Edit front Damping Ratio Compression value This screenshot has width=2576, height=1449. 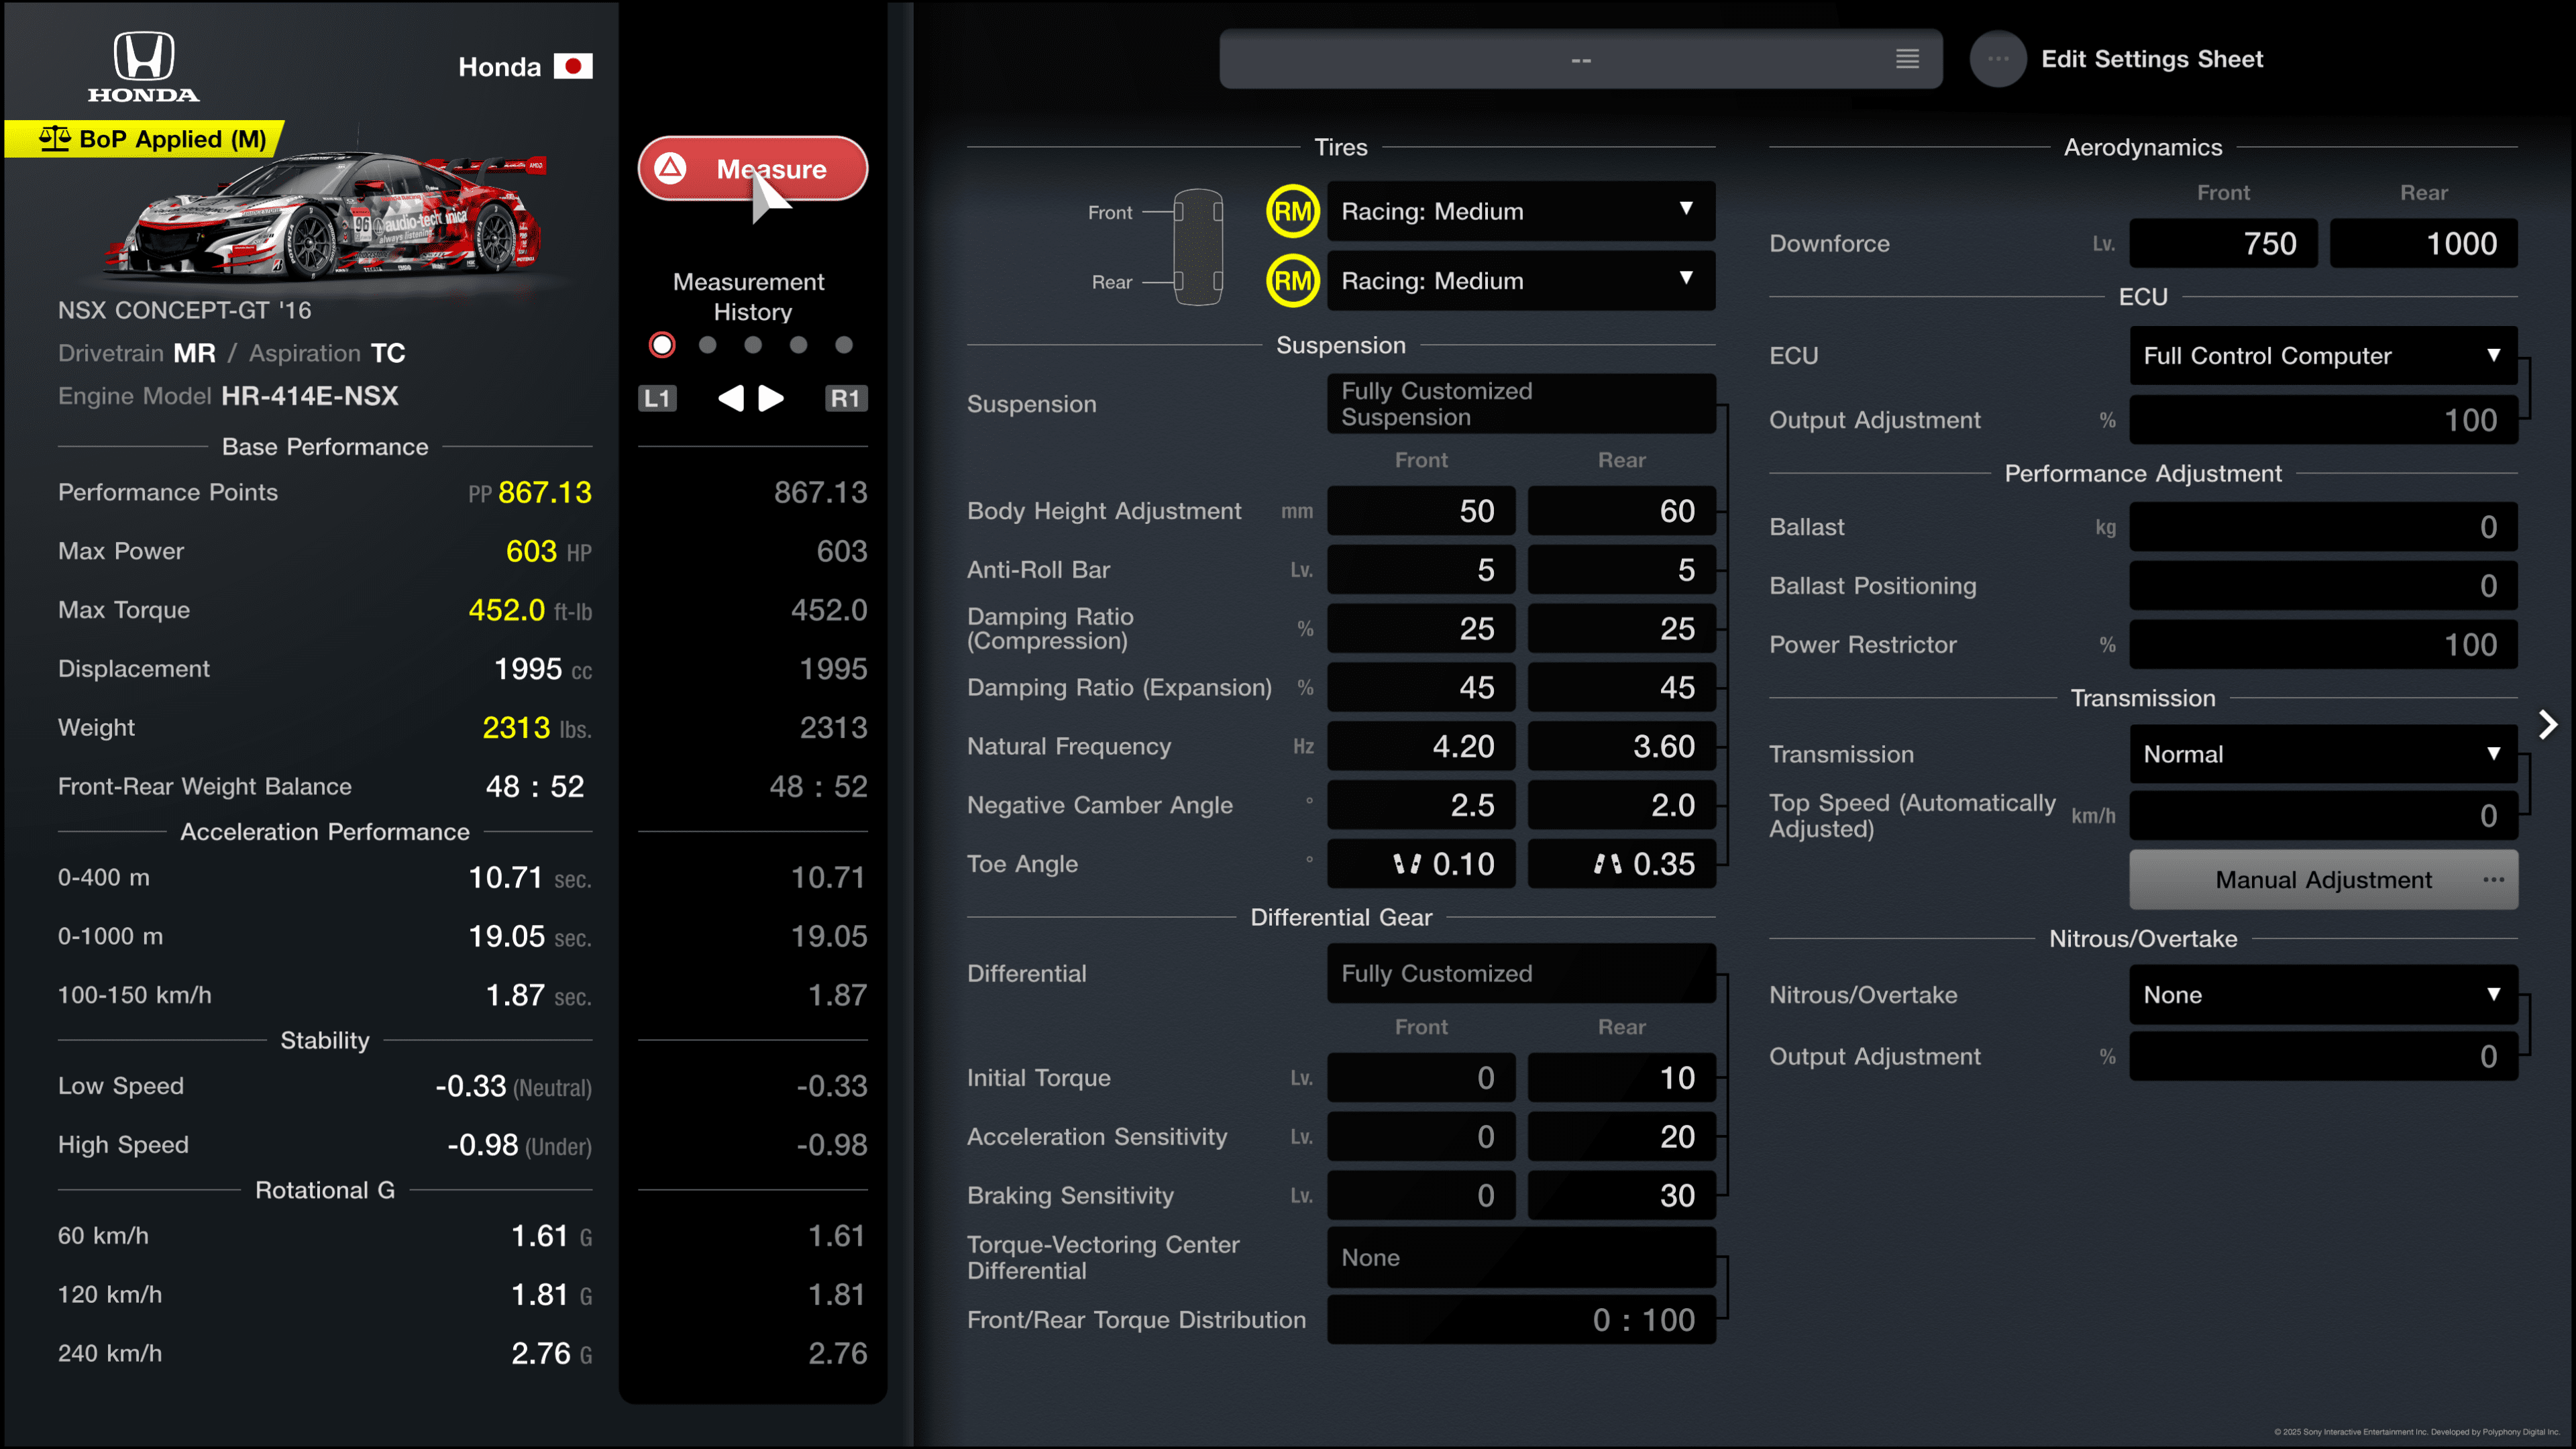1421,629
